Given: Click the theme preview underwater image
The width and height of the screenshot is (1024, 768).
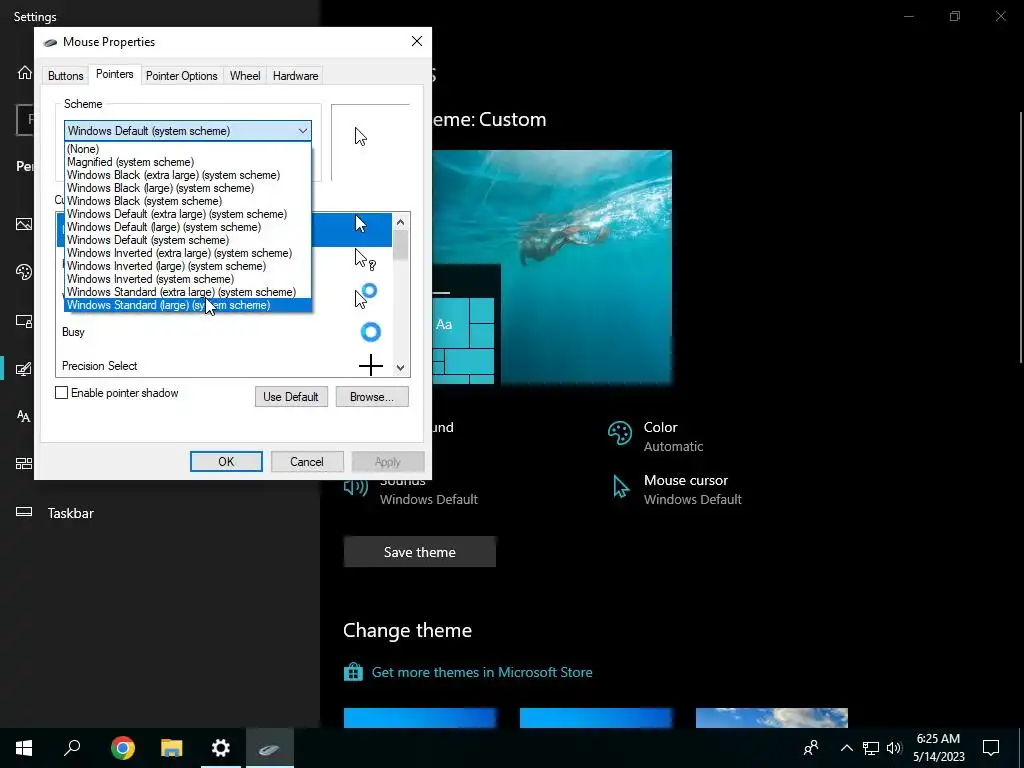Looking at the screenshot, I should point(552,266).
